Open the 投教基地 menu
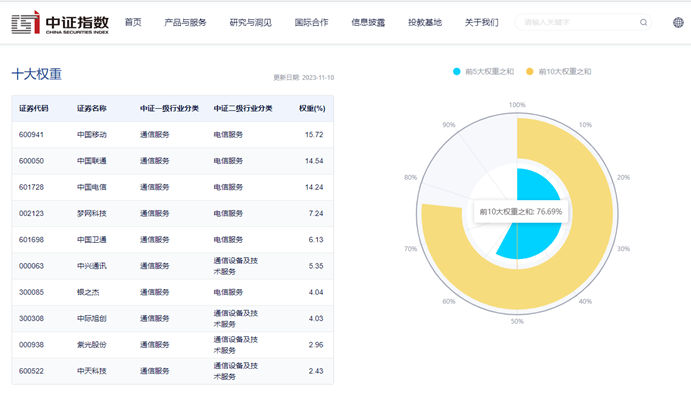Viewport: 691px width, 394px height. tap(425, 22)
